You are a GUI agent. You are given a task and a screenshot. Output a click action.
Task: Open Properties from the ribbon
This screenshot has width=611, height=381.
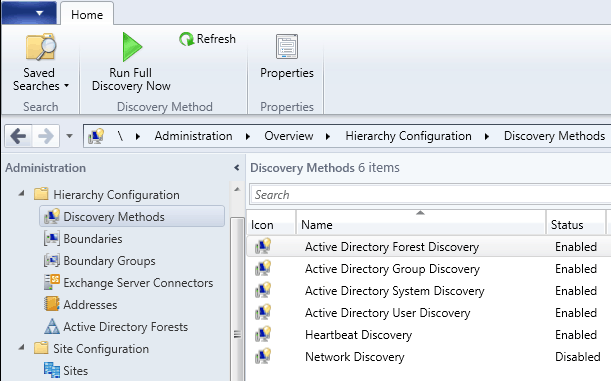click(x=287, y=57)
